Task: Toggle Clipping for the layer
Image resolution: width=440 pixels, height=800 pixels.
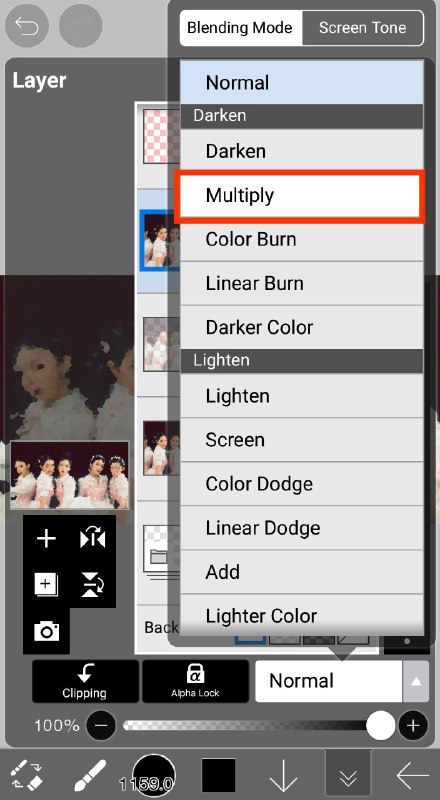Action: click(85, 681)
